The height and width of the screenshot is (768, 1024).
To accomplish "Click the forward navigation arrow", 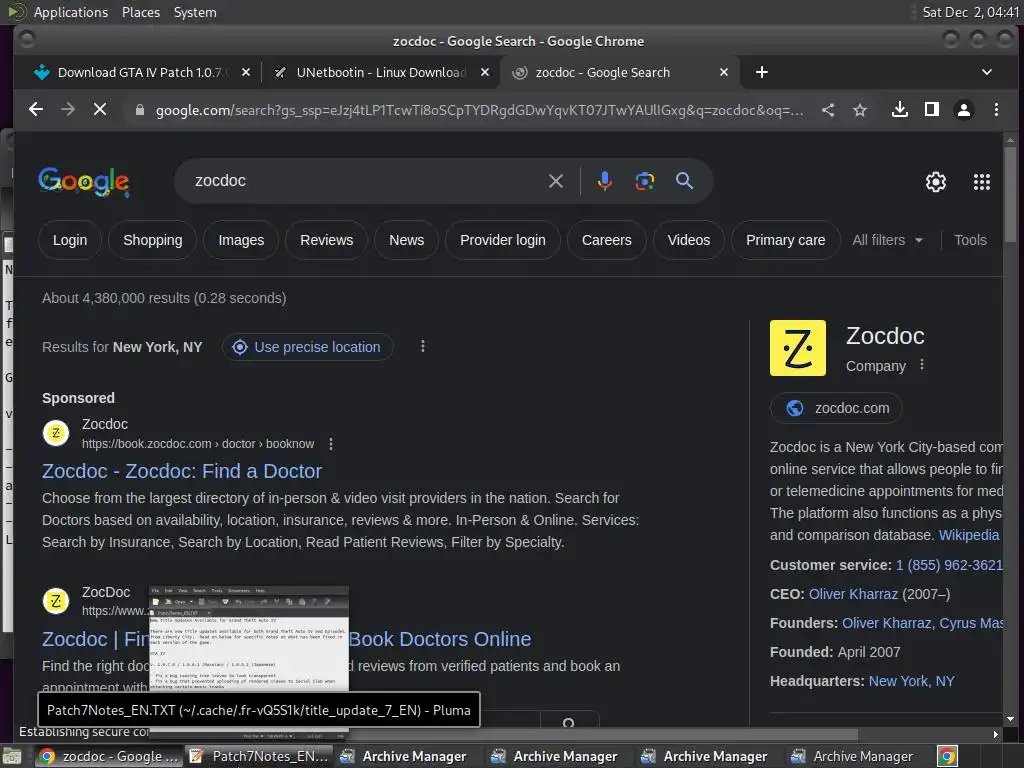I will tap(68, 110).
